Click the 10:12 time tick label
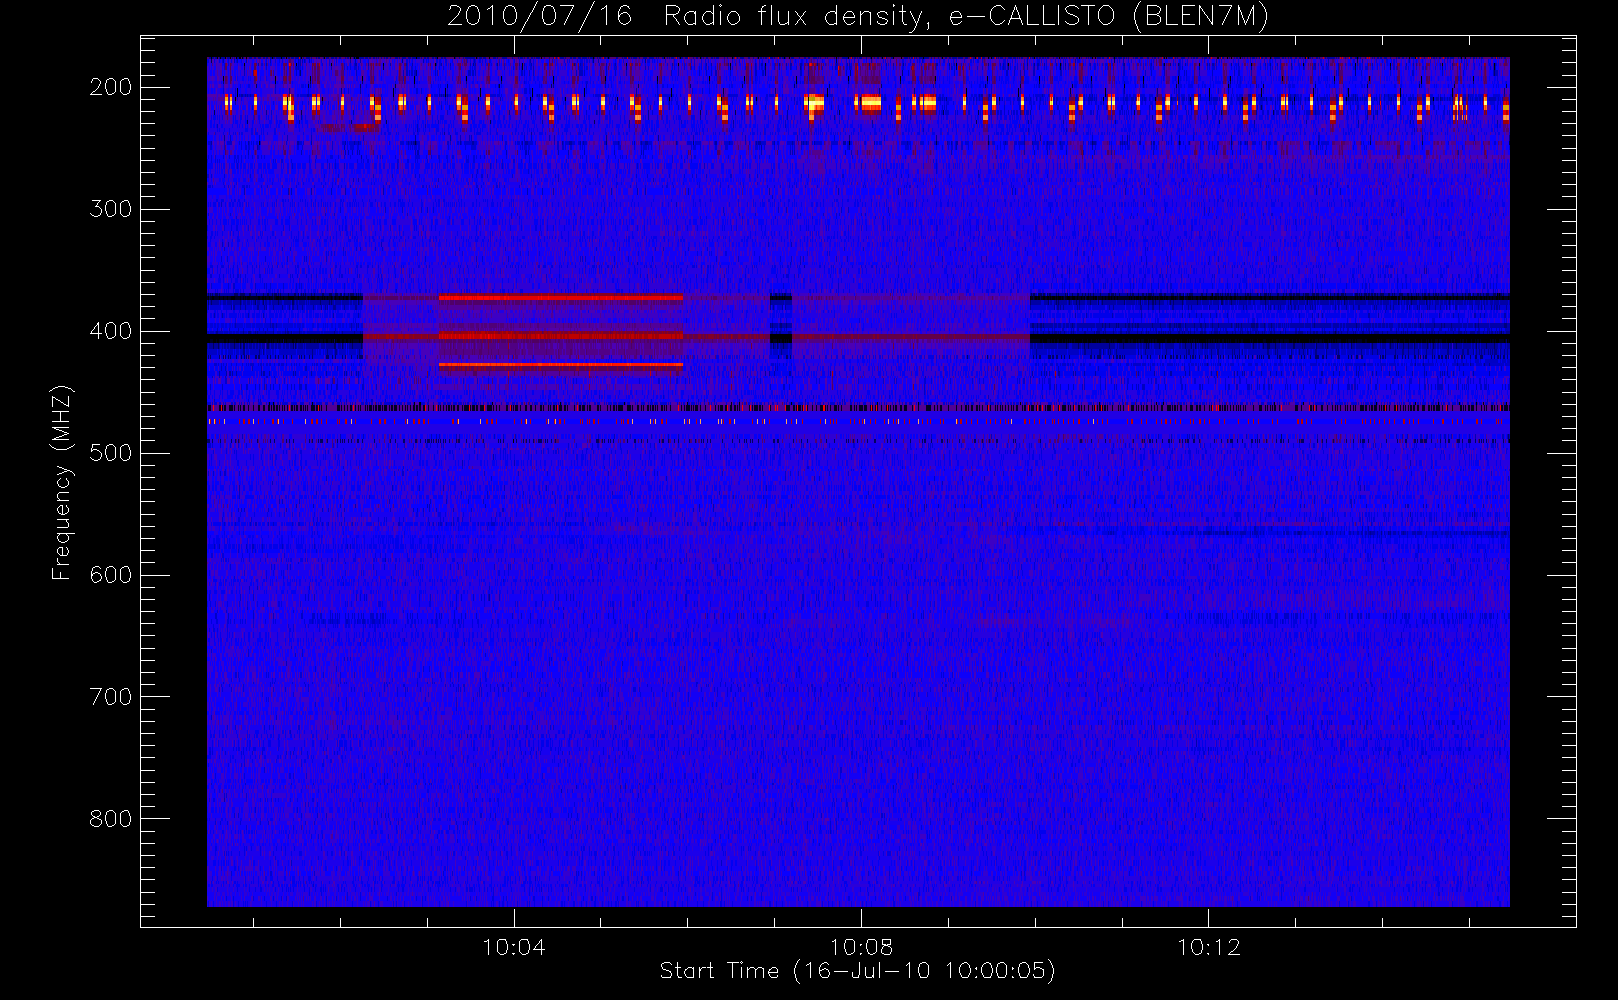1618x1000 pixels. coord(1208,947)
